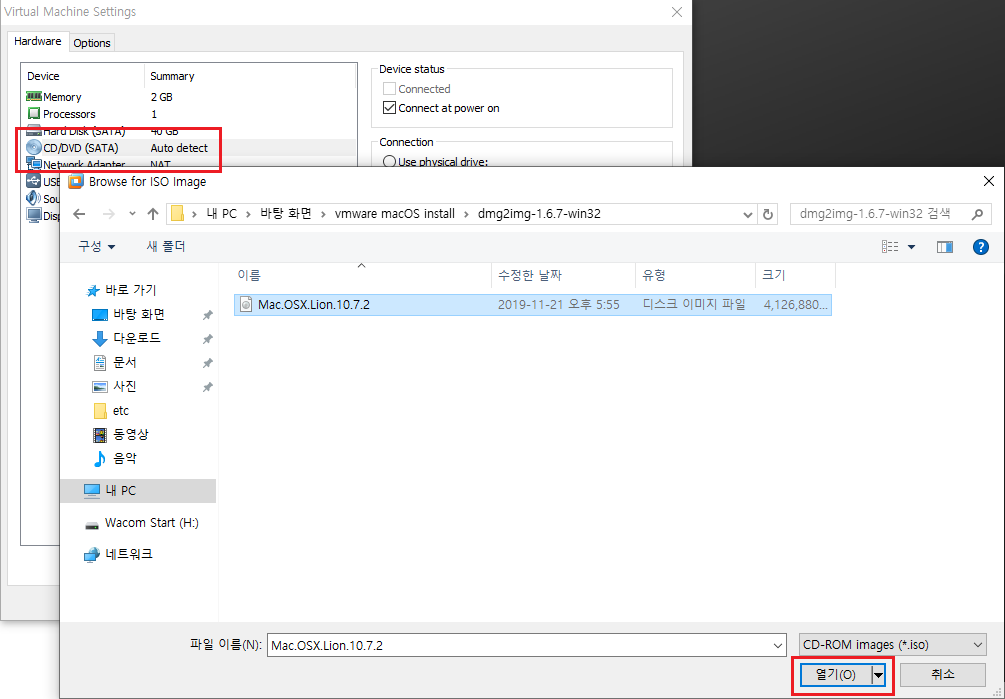The width and height of the screenshot is (1005, 699).
Task: Go back in the file browser
Action: tap(79, 214)
